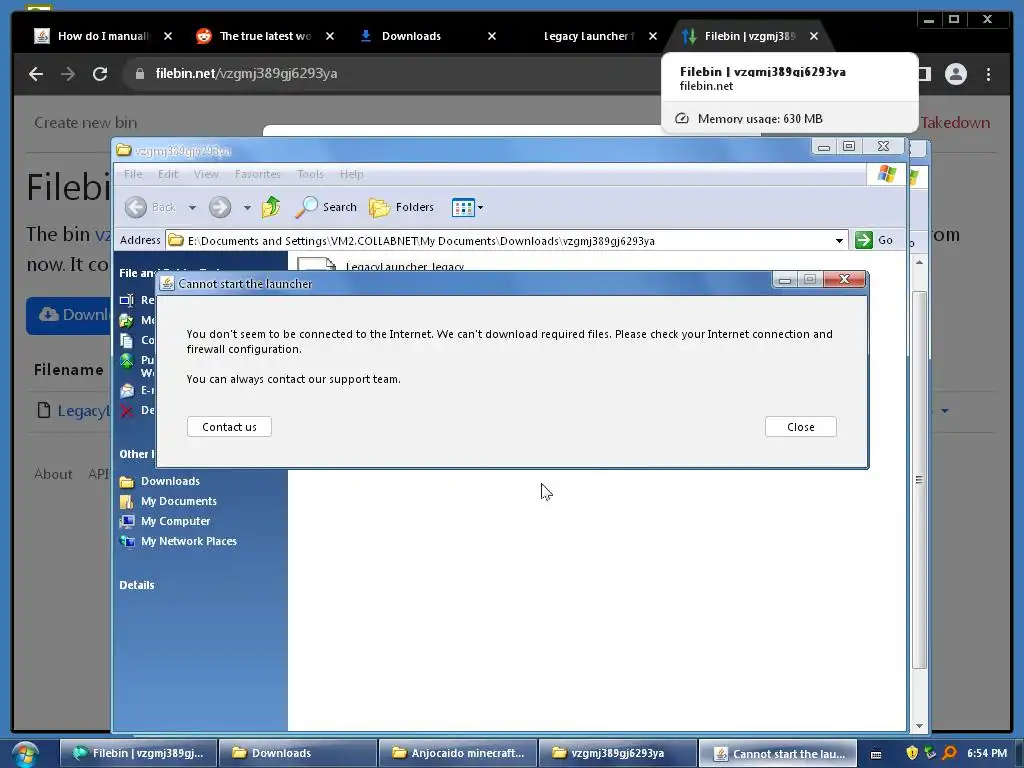Expand the Back history dropdown arrow
This screenshot has width=1024, height=768.
point(192,208)
